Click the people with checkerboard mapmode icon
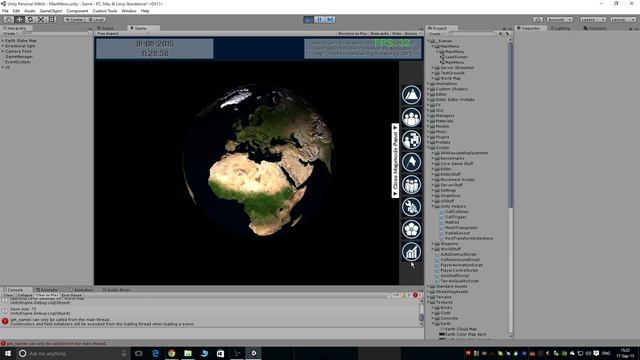The image size is (640, 360). [411, 140]
